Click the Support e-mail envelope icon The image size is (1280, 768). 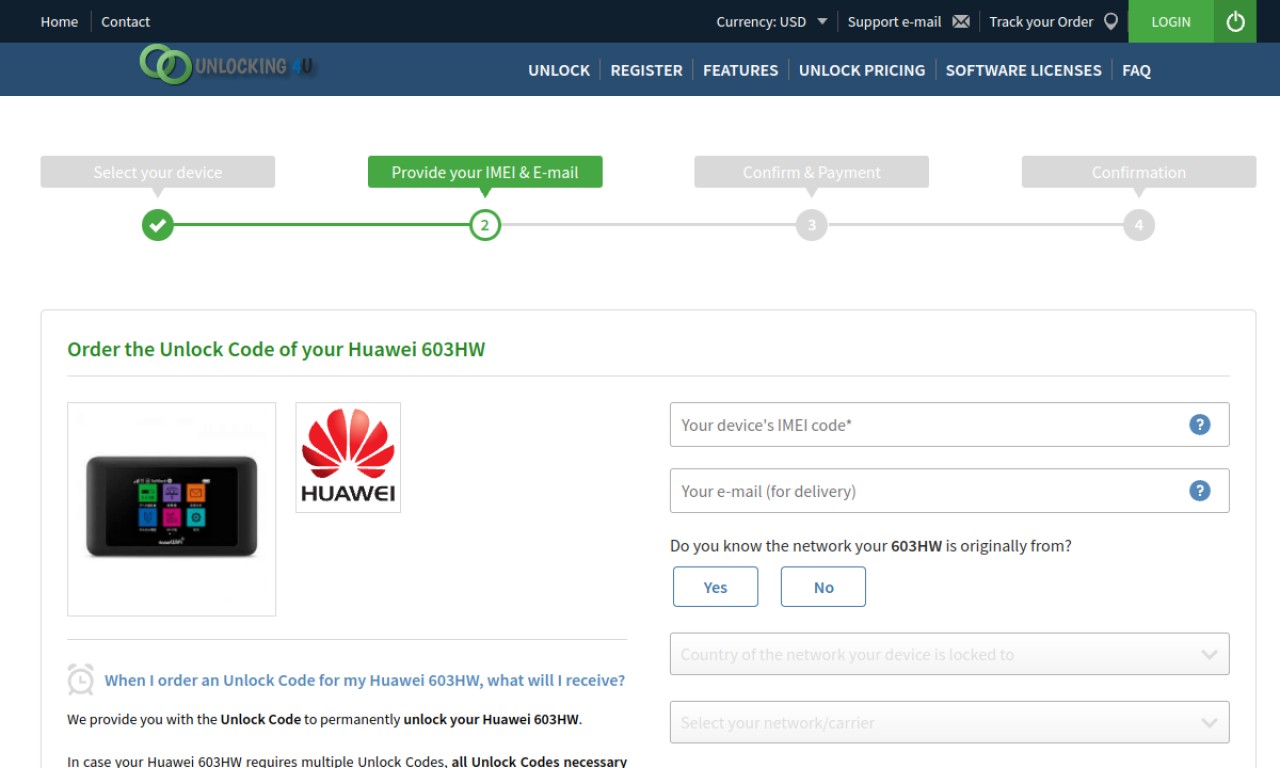point(961,22)
